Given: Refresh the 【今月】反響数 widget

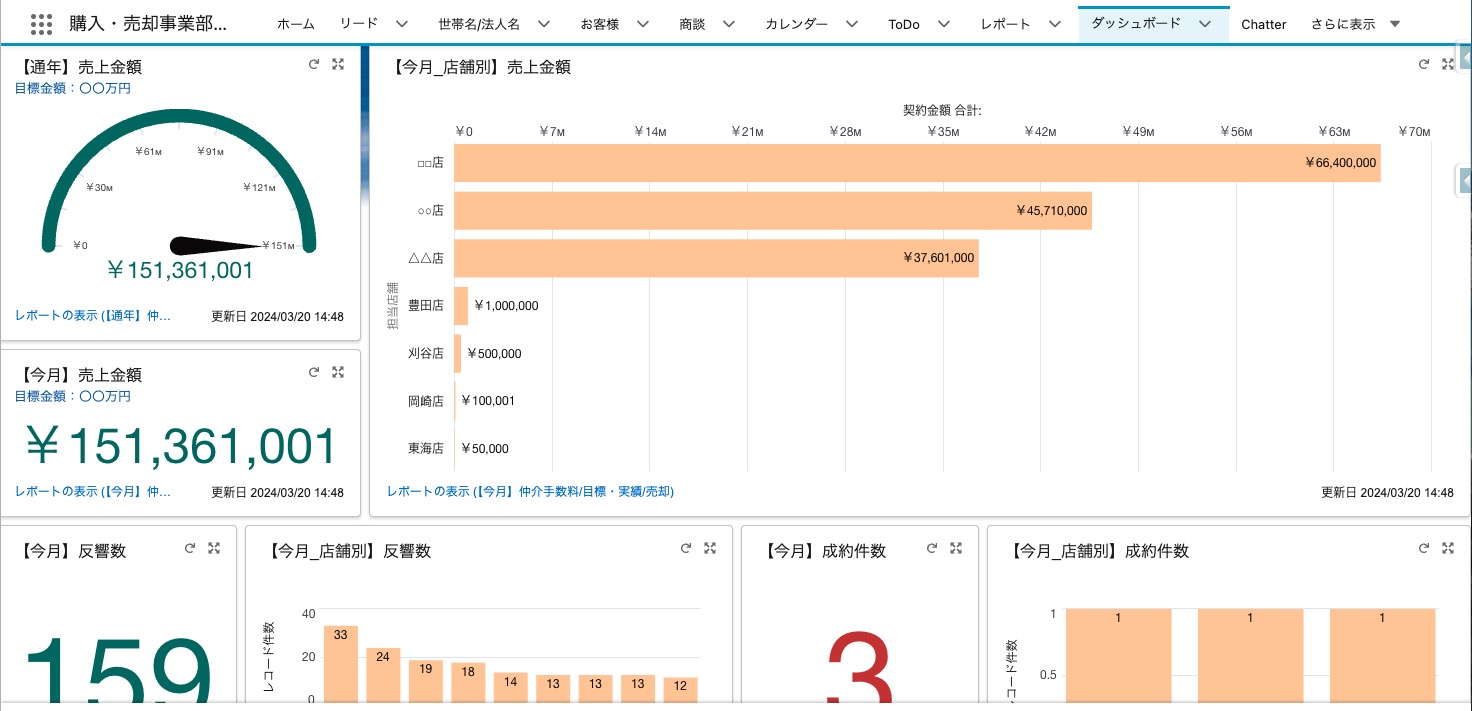Looking at the screenshot, I should pos(190,548).
